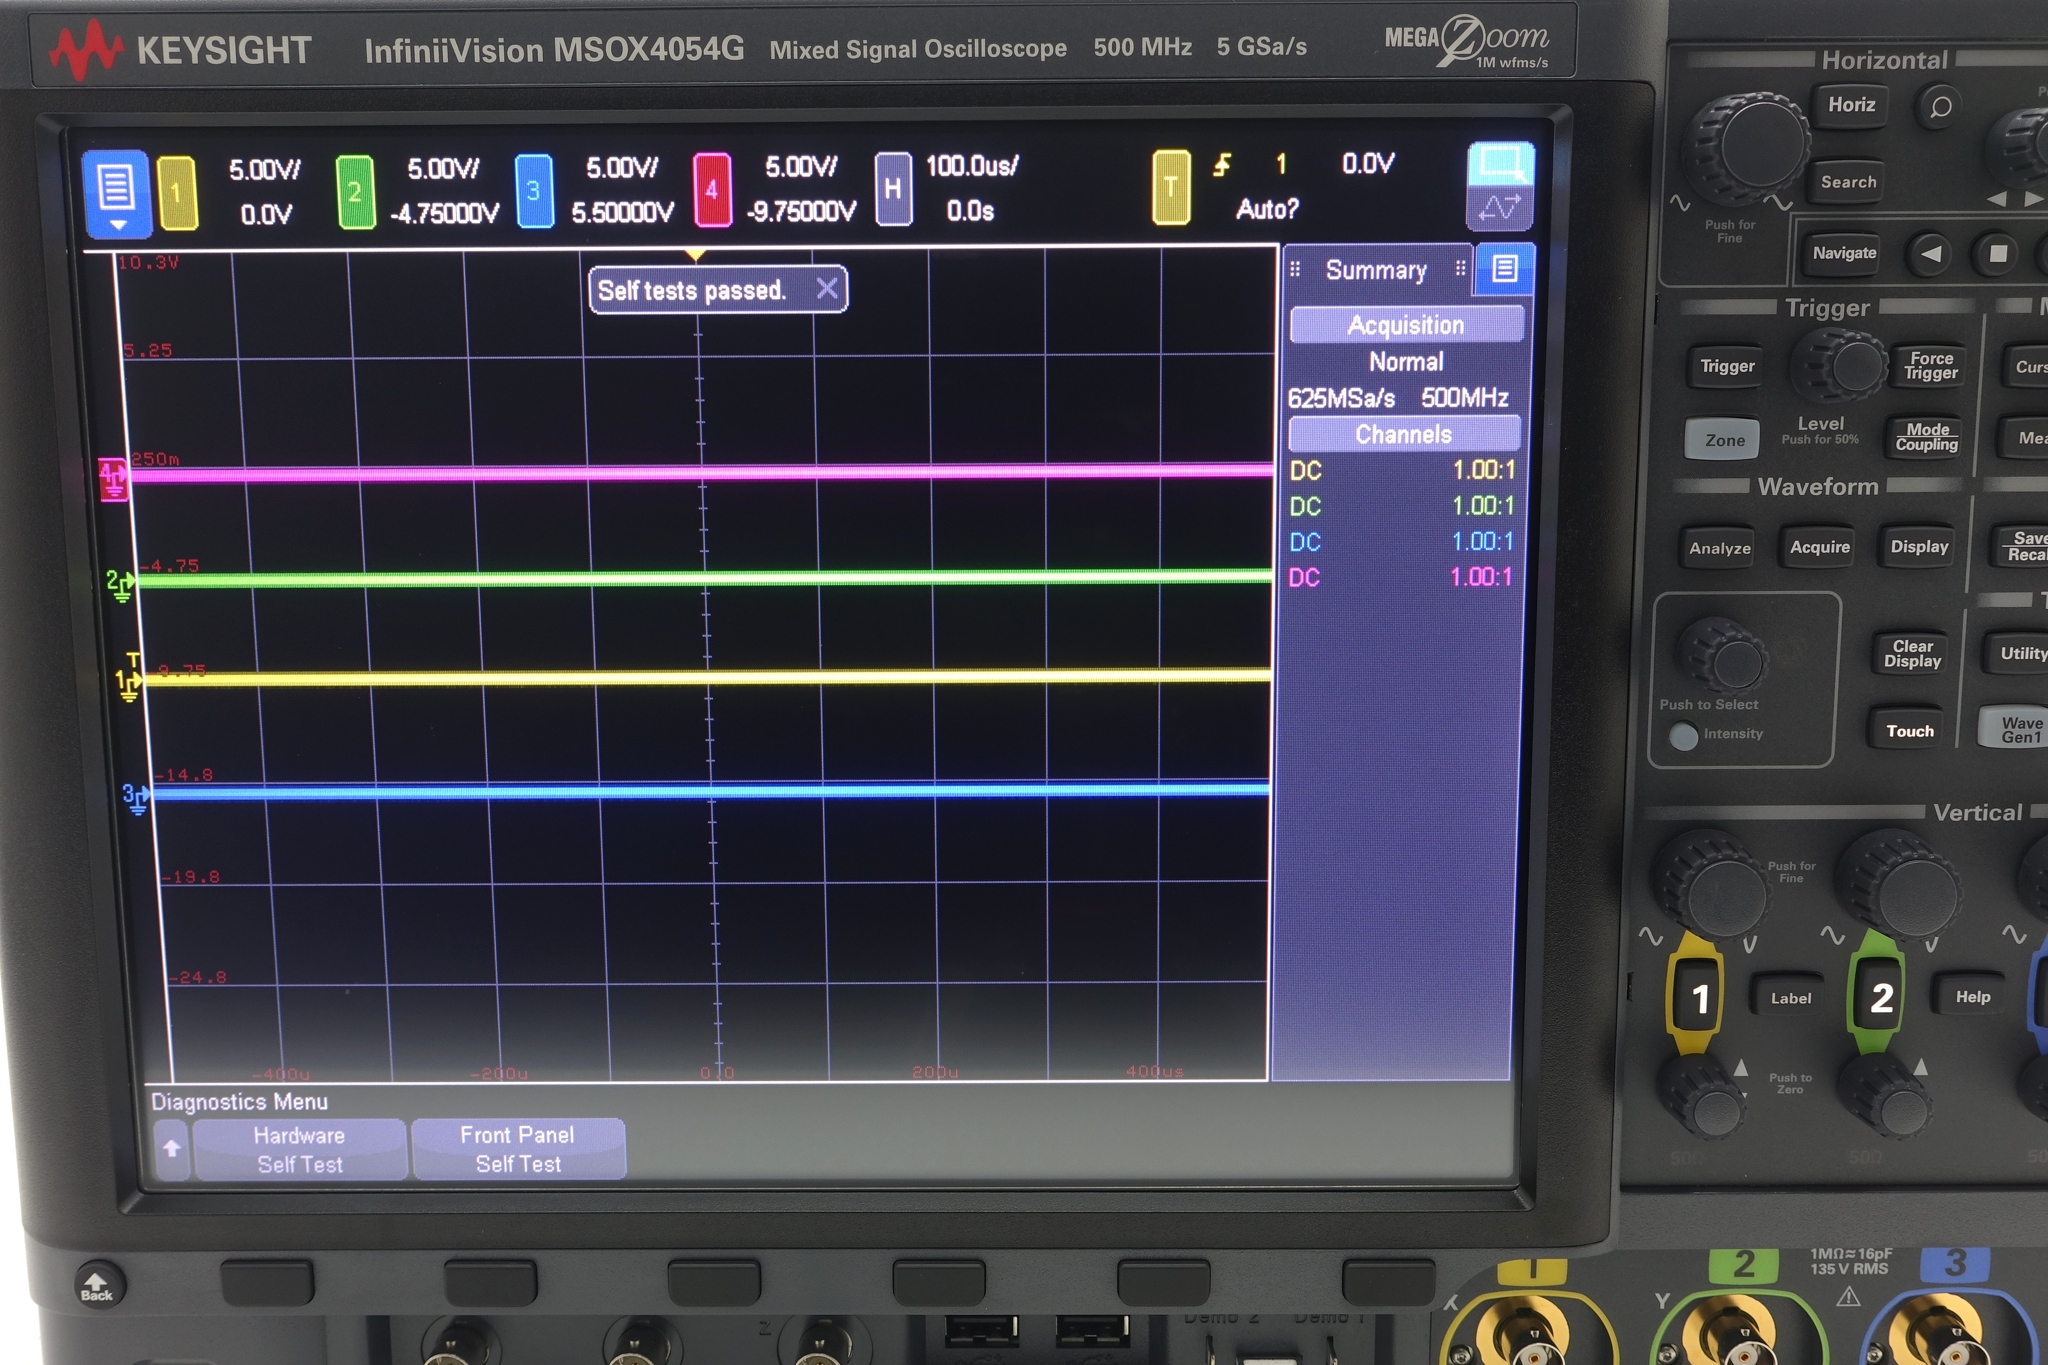
Task: Collapse the Channels section in Summary
Action: tap(1404, 434)
